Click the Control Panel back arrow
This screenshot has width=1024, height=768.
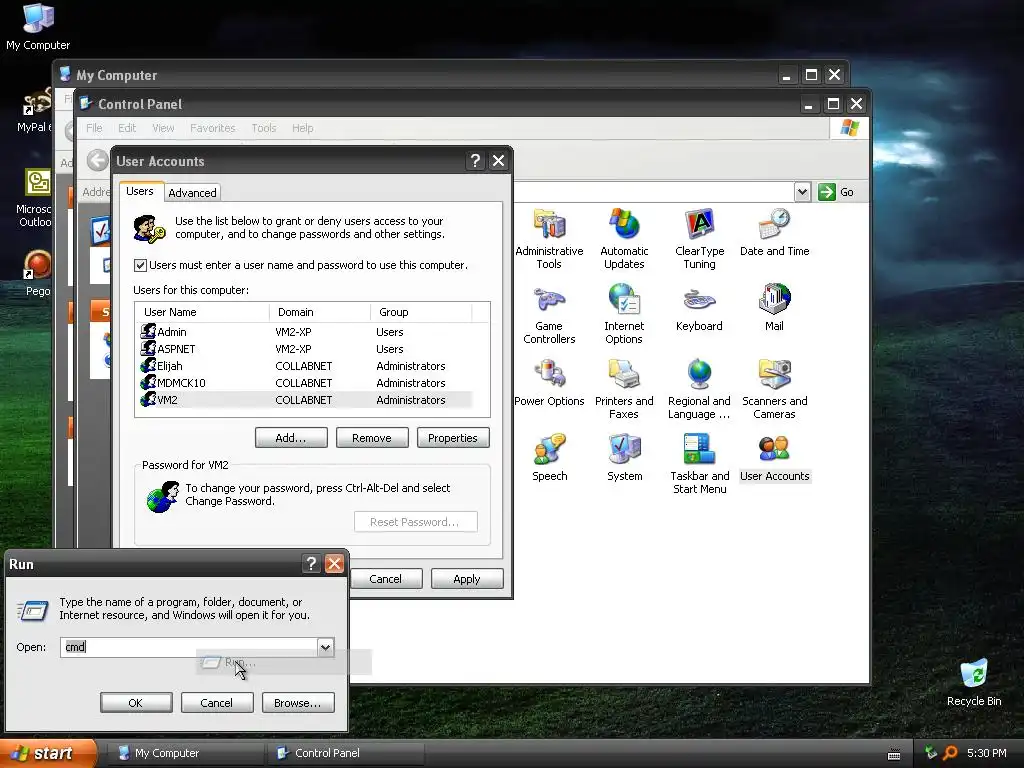97,160
